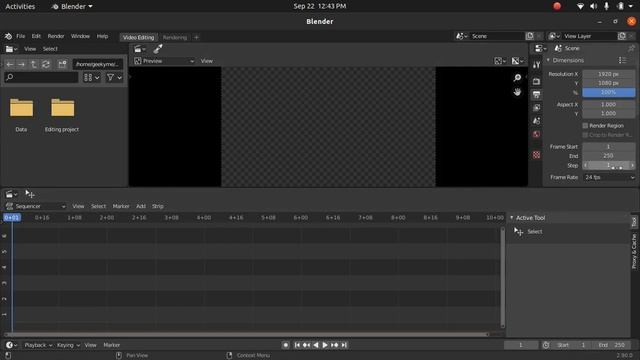640x360 pixels.
Task: Switch to the Rendering workspace tab
Action: tap(175, 38)
